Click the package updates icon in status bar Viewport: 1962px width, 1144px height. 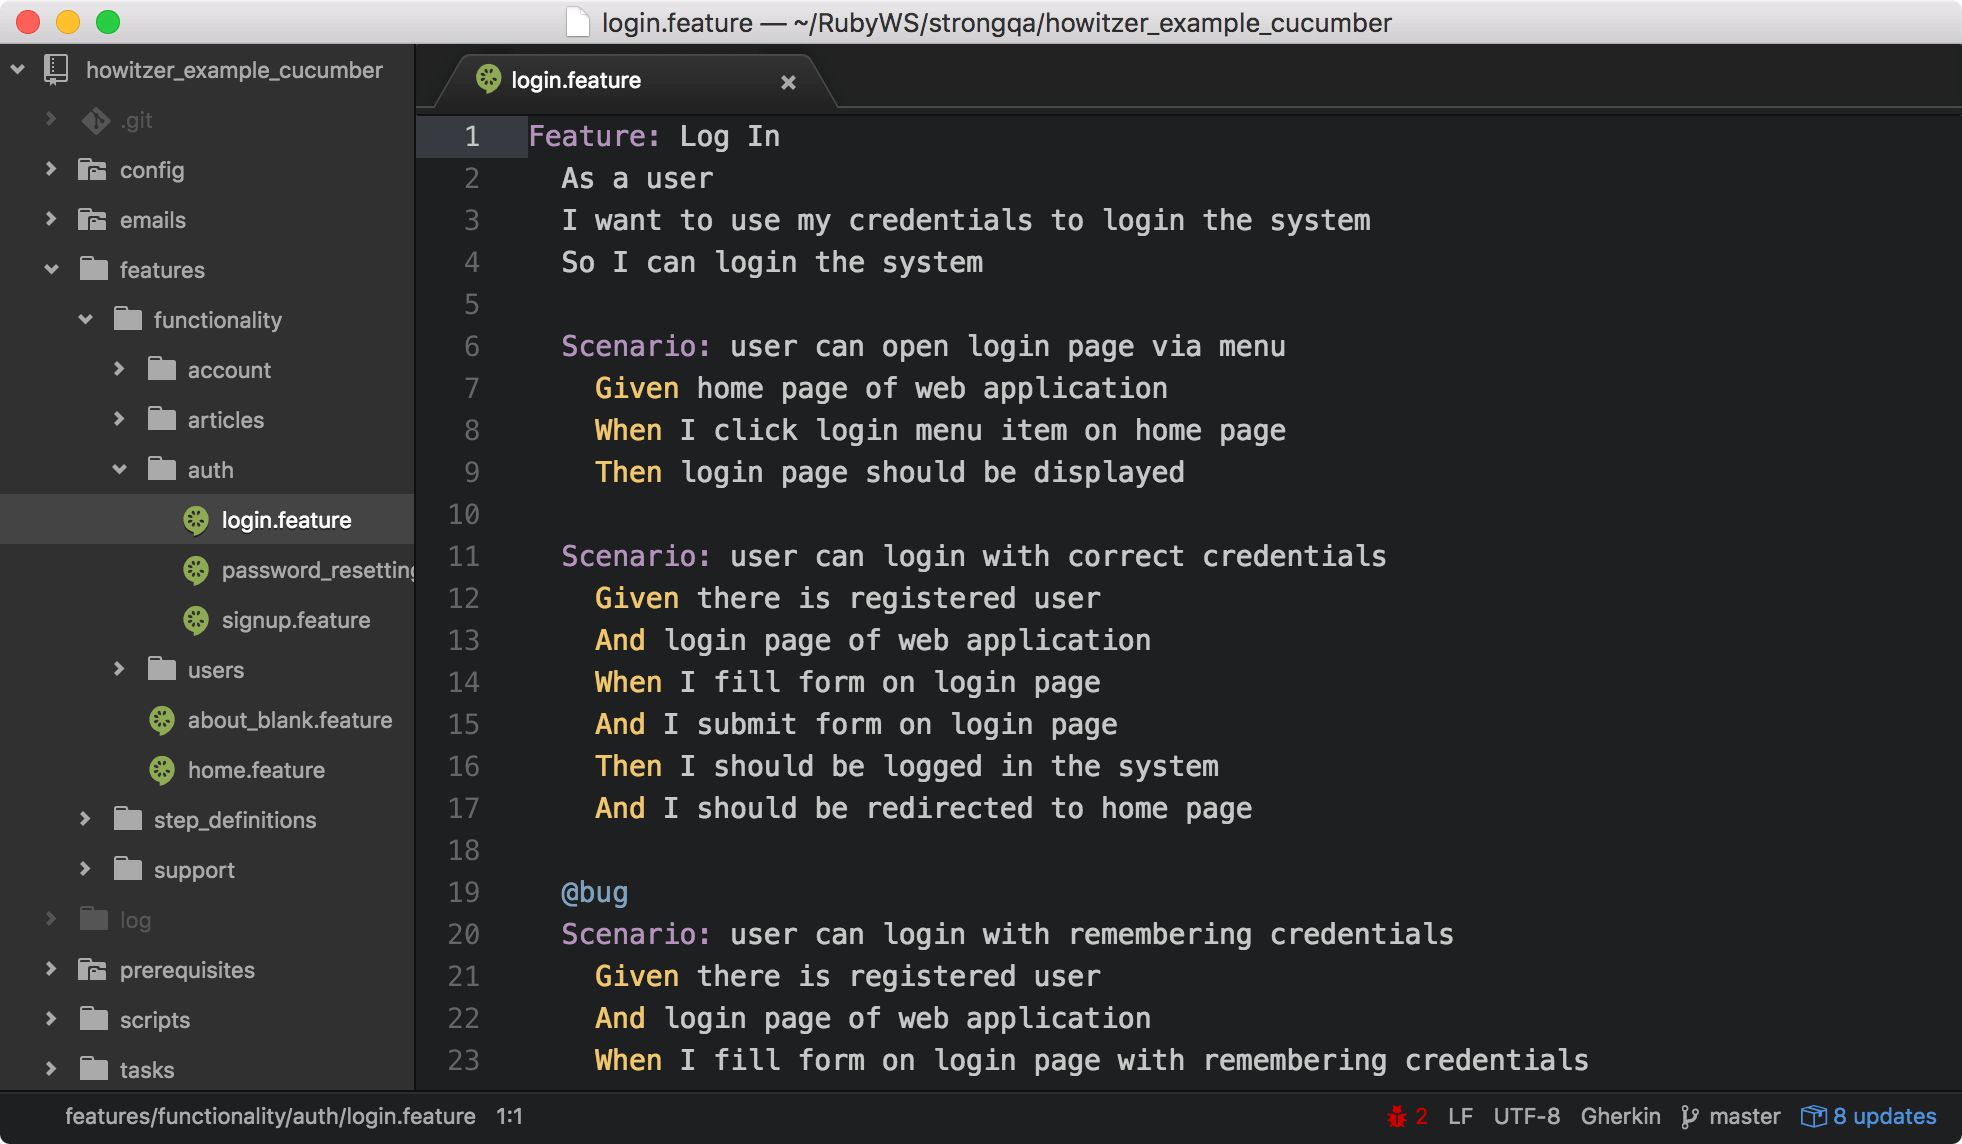click(x=1813, y=1116)
